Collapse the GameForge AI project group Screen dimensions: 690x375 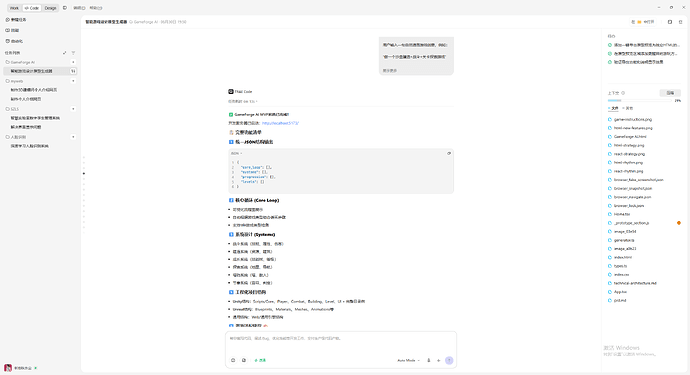click(x=73, y=62)
